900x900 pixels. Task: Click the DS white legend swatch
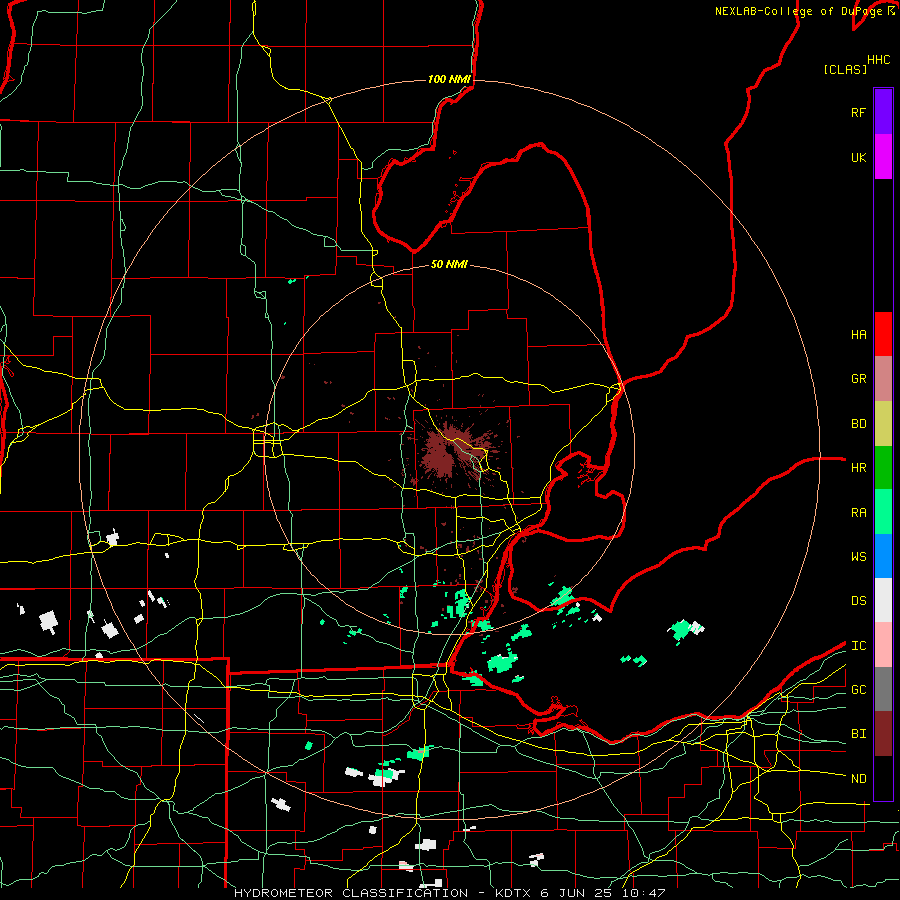click(883, 600)
